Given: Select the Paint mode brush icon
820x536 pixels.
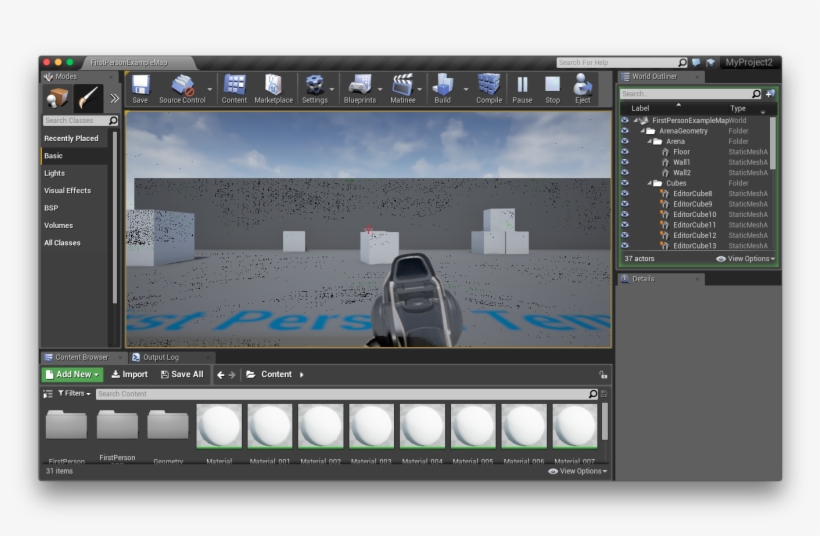Looking at the screenshot, I should coord(88,97).
